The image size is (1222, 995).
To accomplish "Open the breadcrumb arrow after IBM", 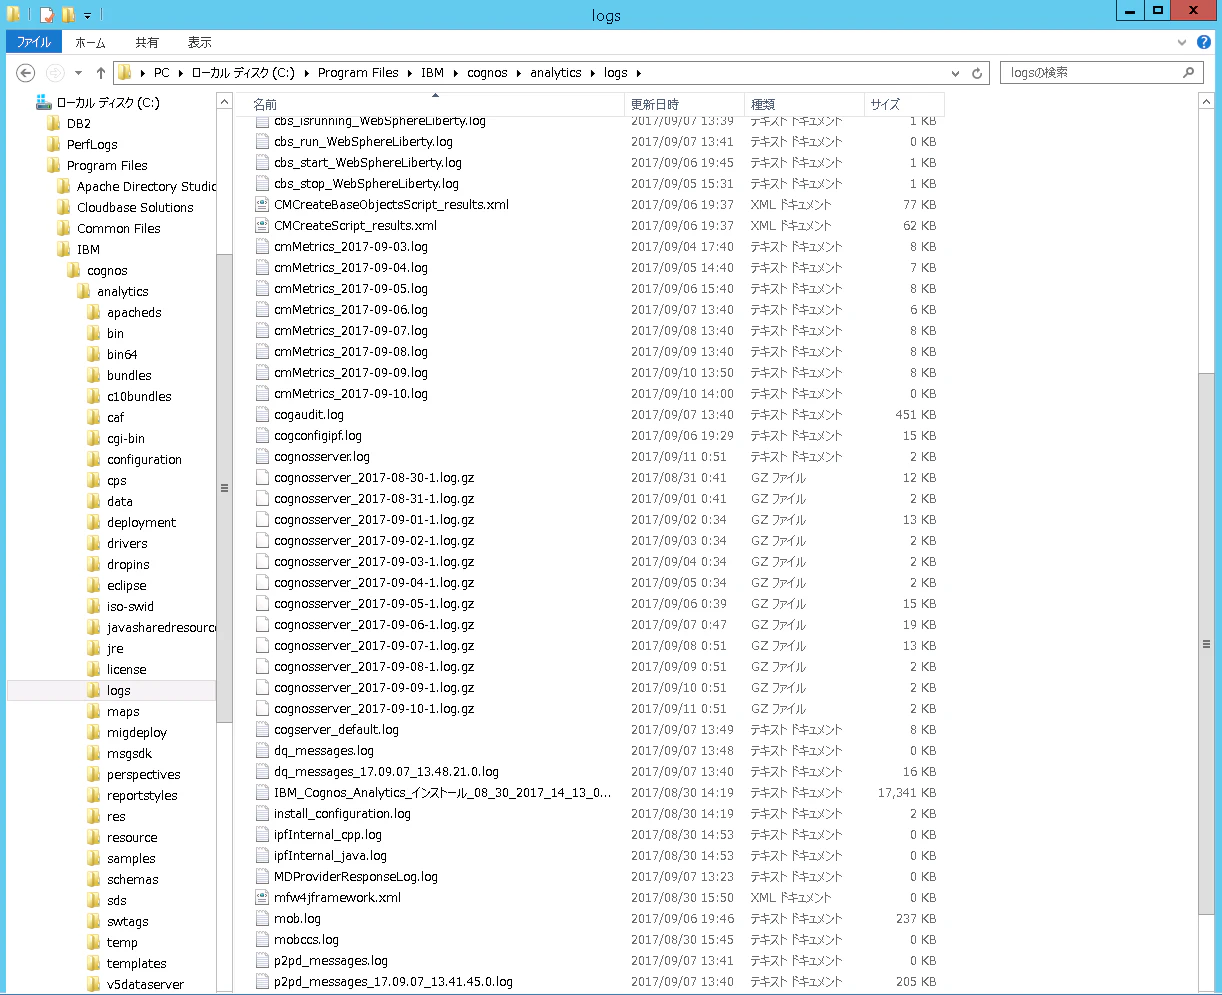I will [x=454, y=73].
